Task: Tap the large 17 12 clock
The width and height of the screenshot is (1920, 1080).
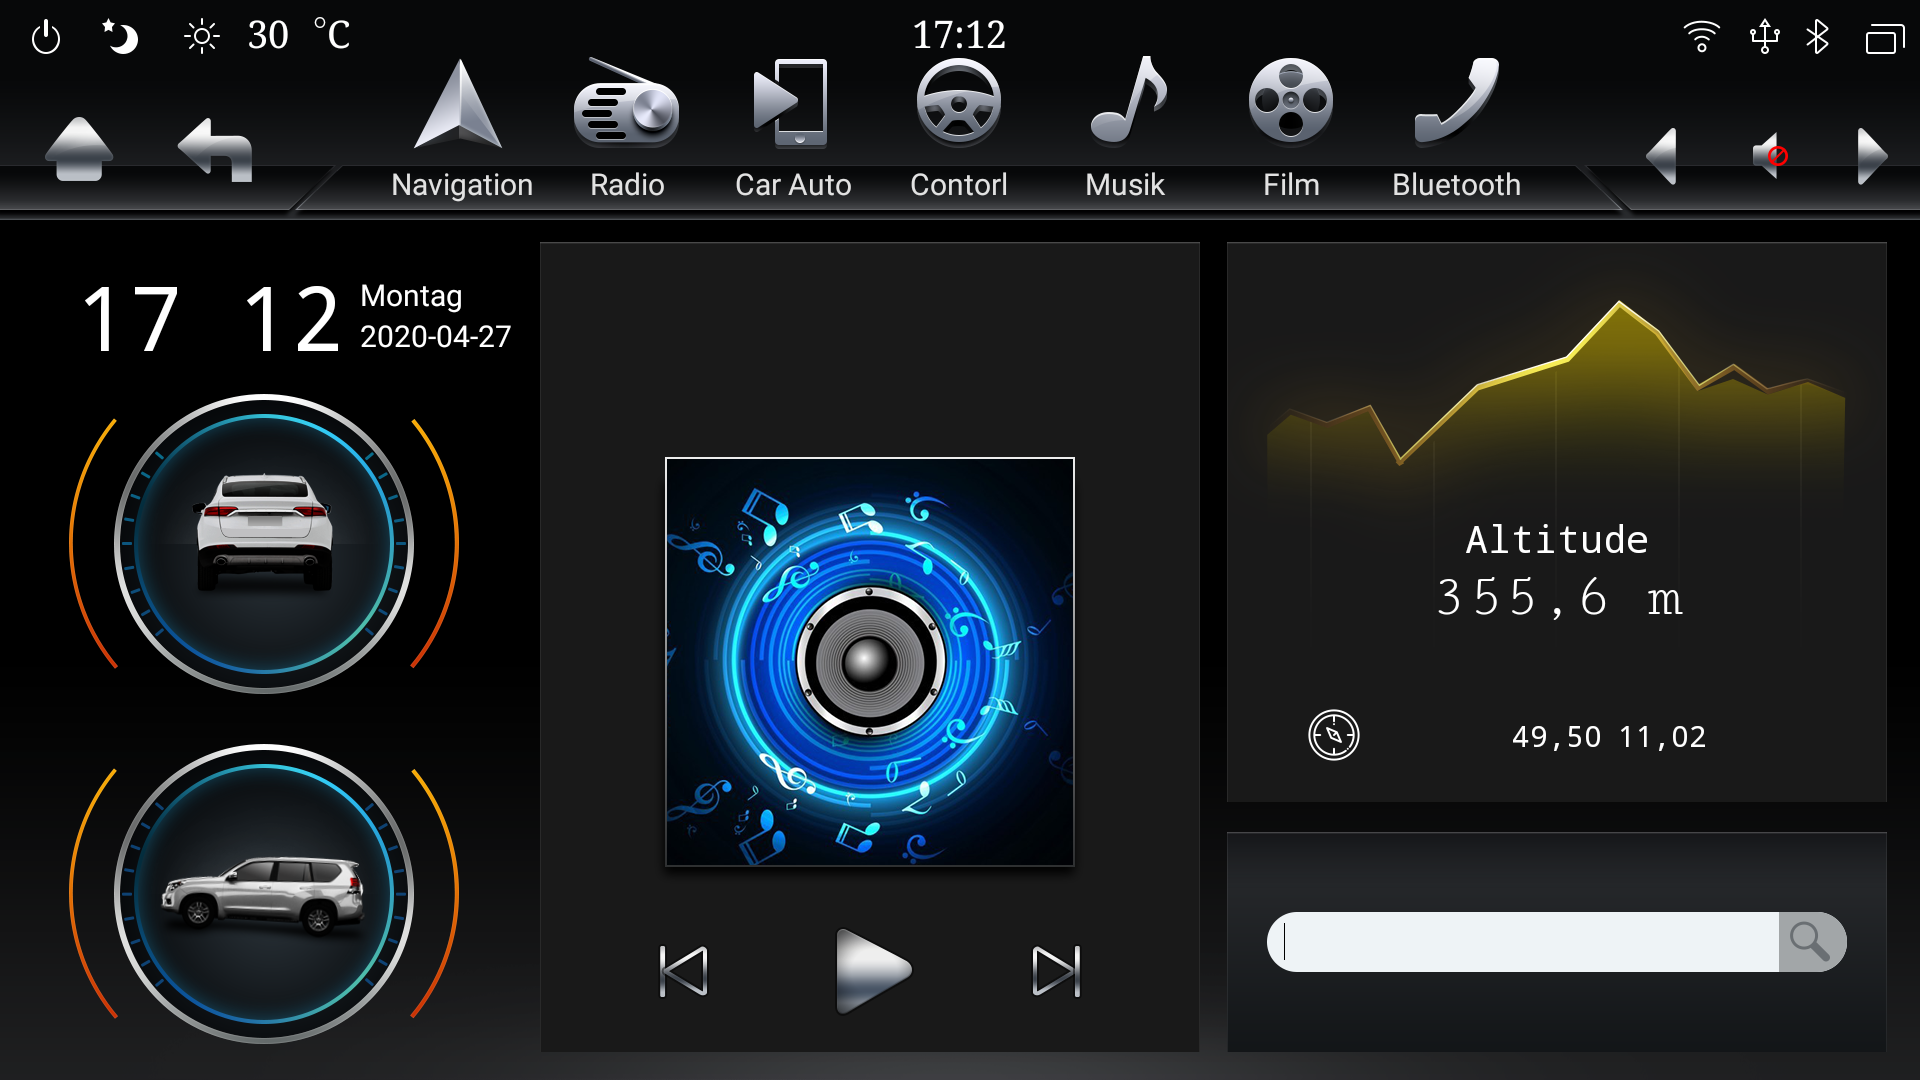Action: tap(211, 320)
